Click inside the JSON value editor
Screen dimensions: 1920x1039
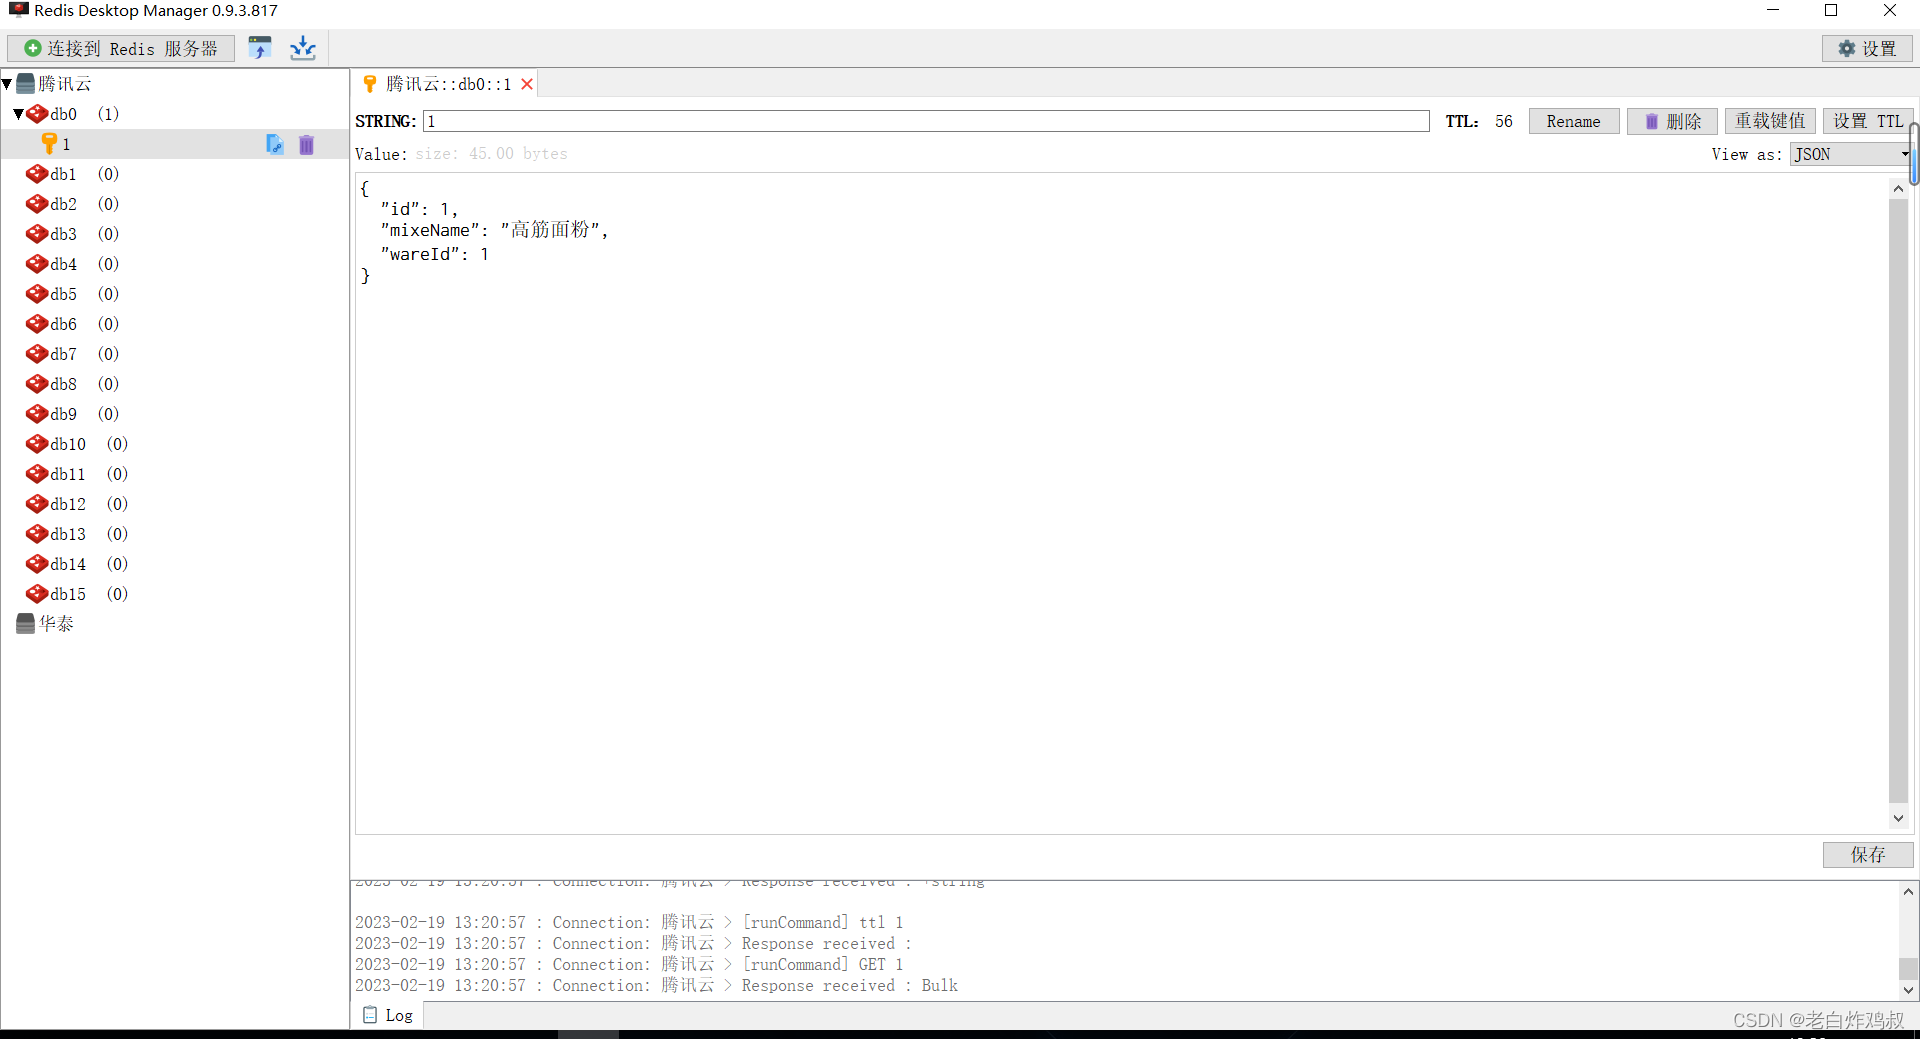coord(1120,503)
